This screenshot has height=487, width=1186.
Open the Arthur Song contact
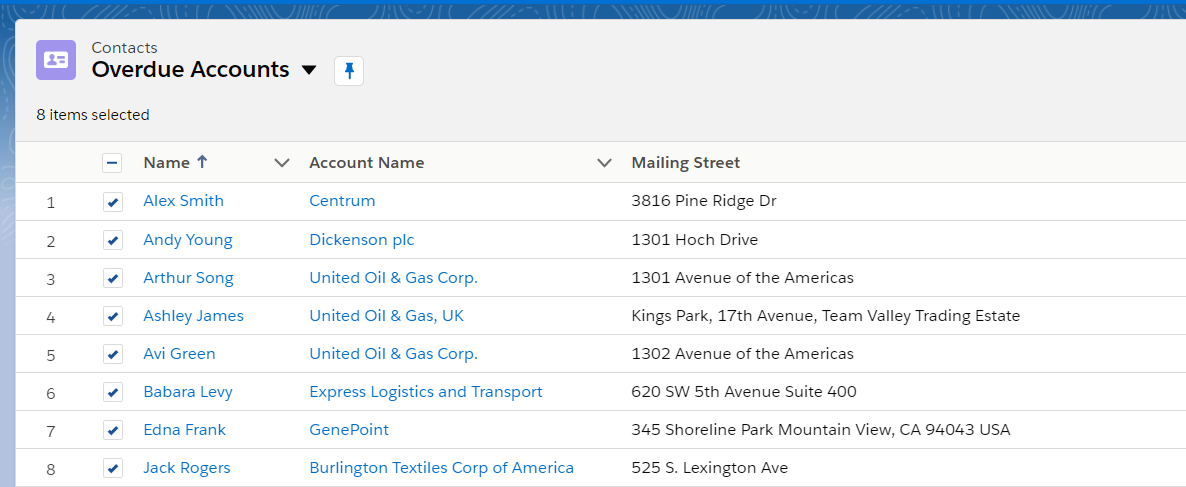point(188,278)
